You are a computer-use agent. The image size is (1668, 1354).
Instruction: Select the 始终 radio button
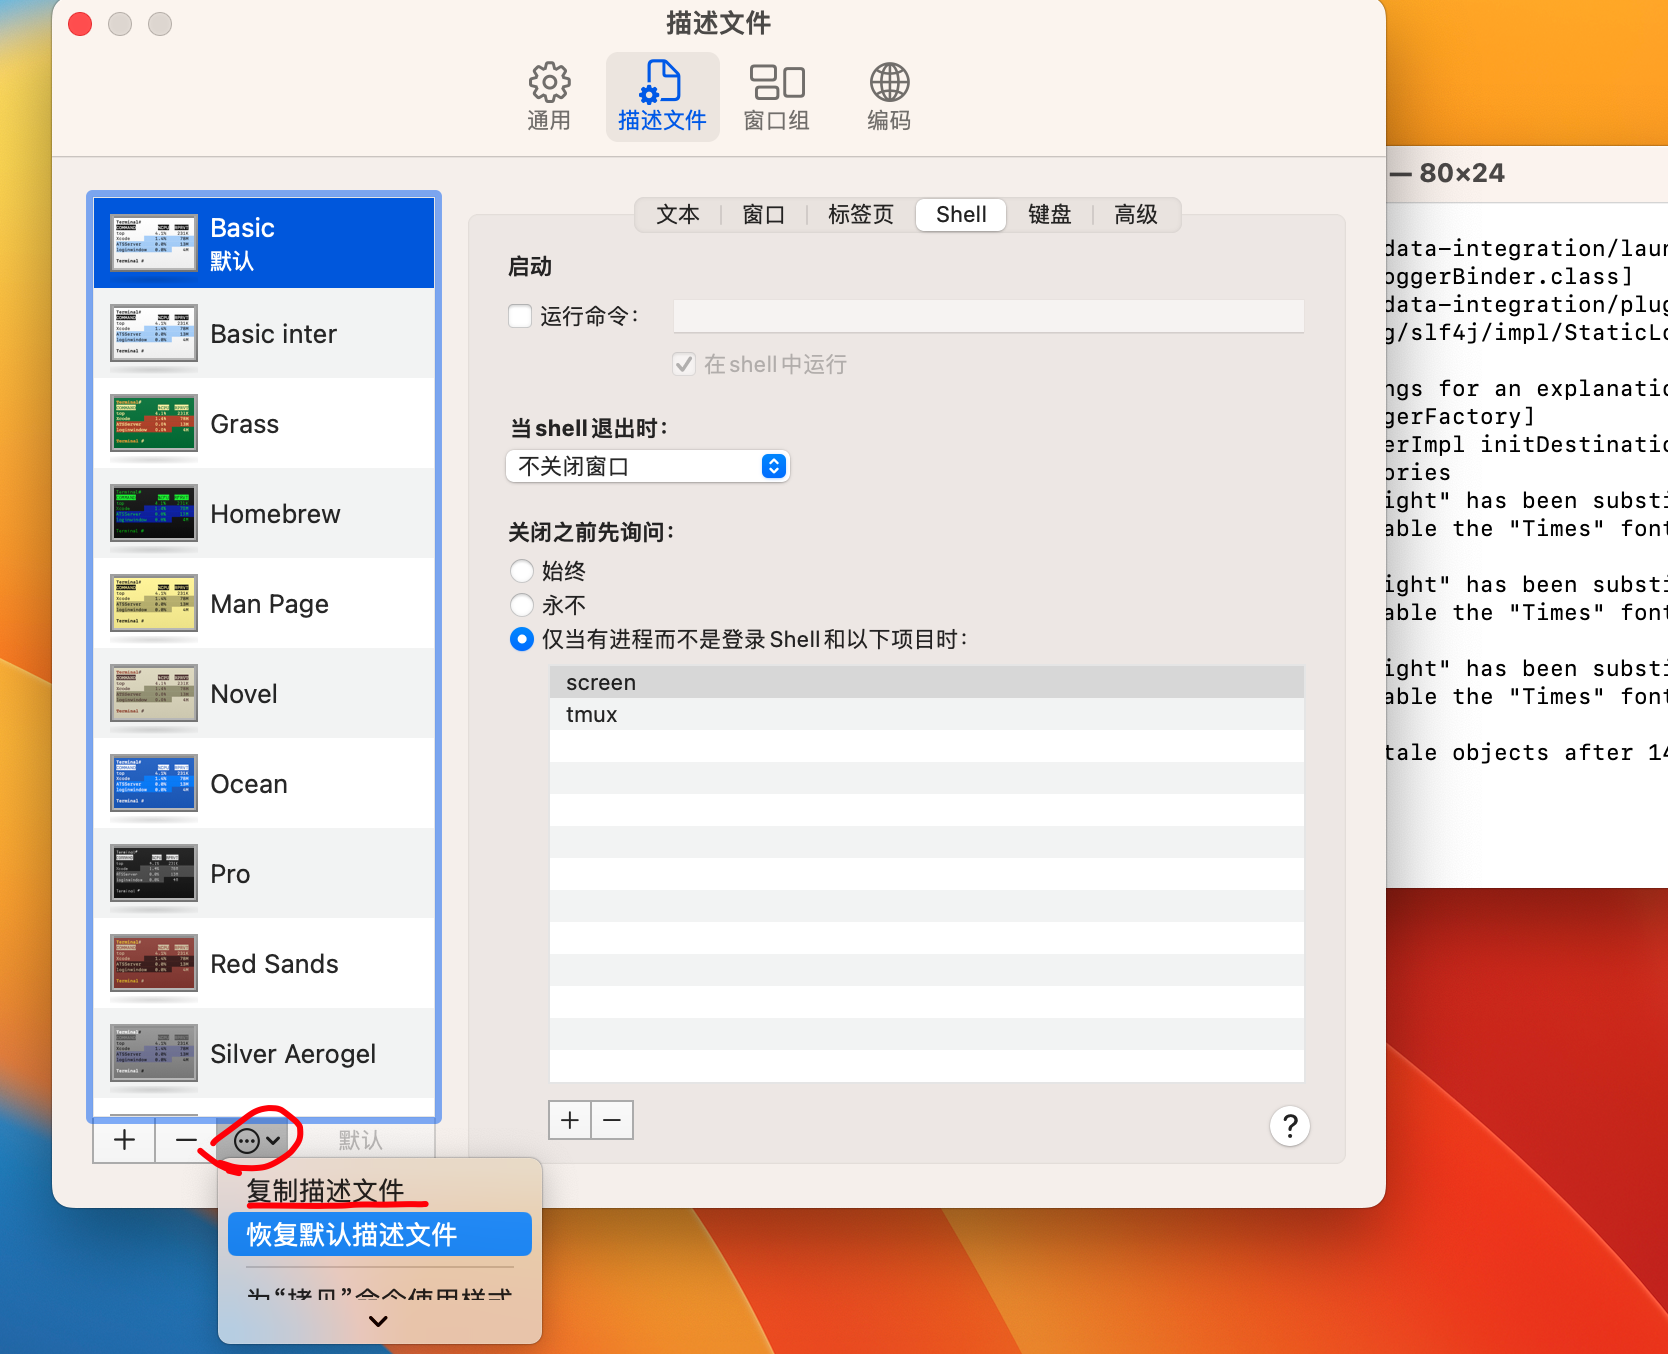pyautogui.click(x=522, y=571)
